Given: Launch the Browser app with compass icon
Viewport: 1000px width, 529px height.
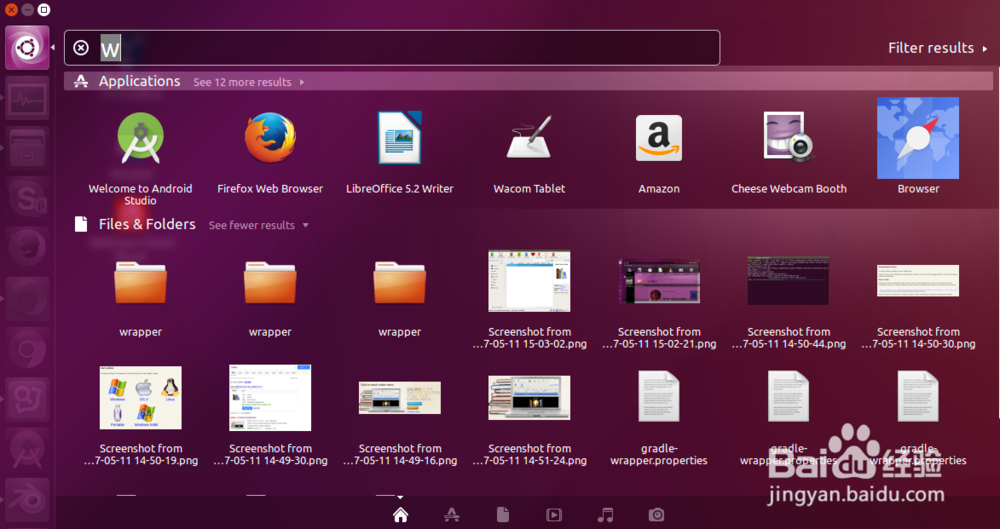Looking at the screenshot, I should [x=918, y=147].
